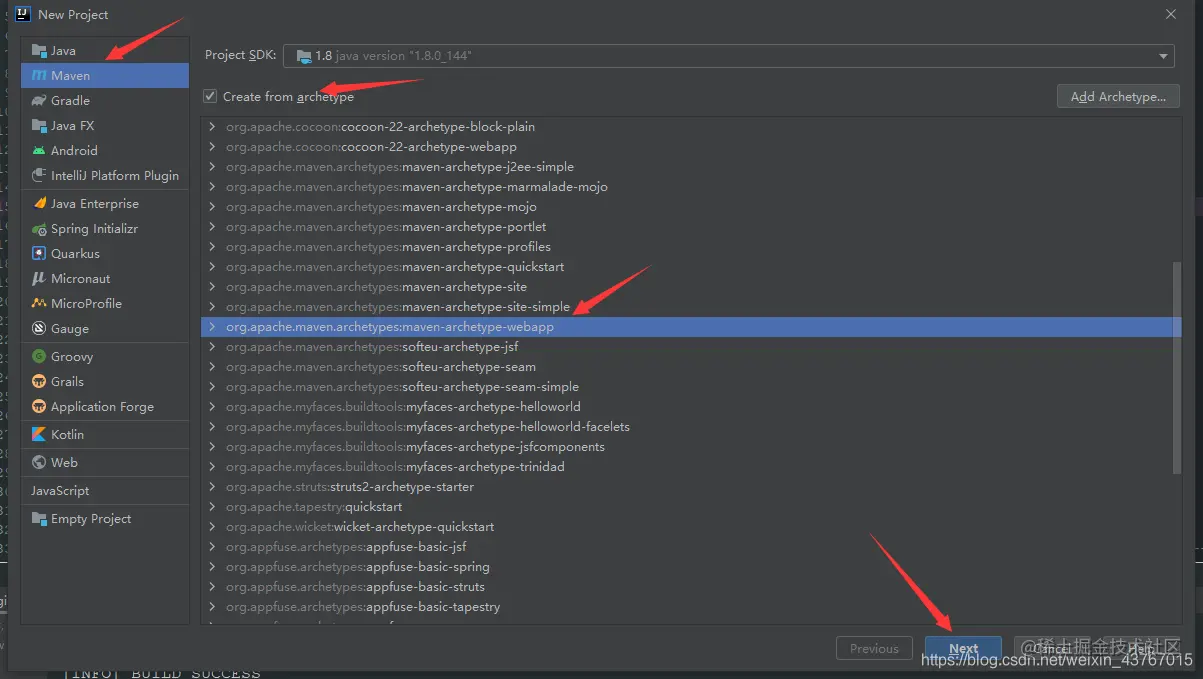The image size is (1203, 679).
Task: Choose the Java Enterprise category label
Action: coord(95,204)
